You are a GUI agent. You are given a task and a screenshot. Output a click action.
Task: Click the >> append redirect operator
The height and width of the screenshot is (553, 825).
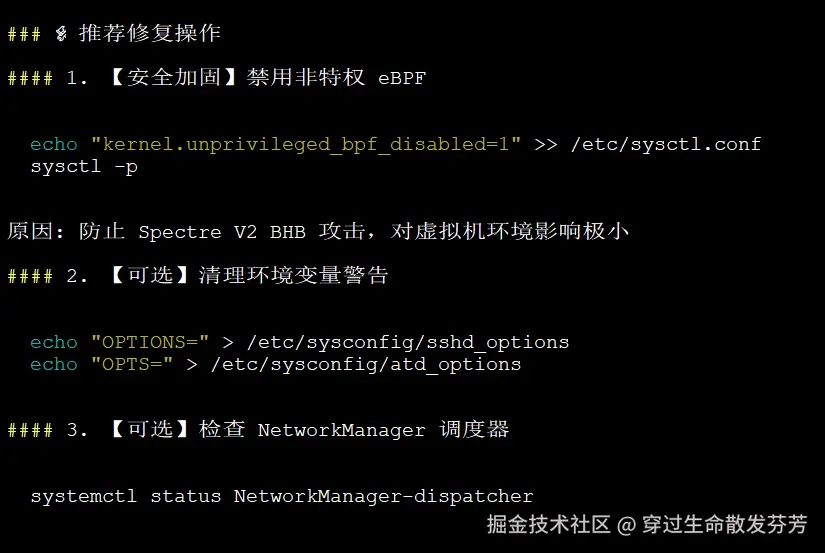[545, 144]
